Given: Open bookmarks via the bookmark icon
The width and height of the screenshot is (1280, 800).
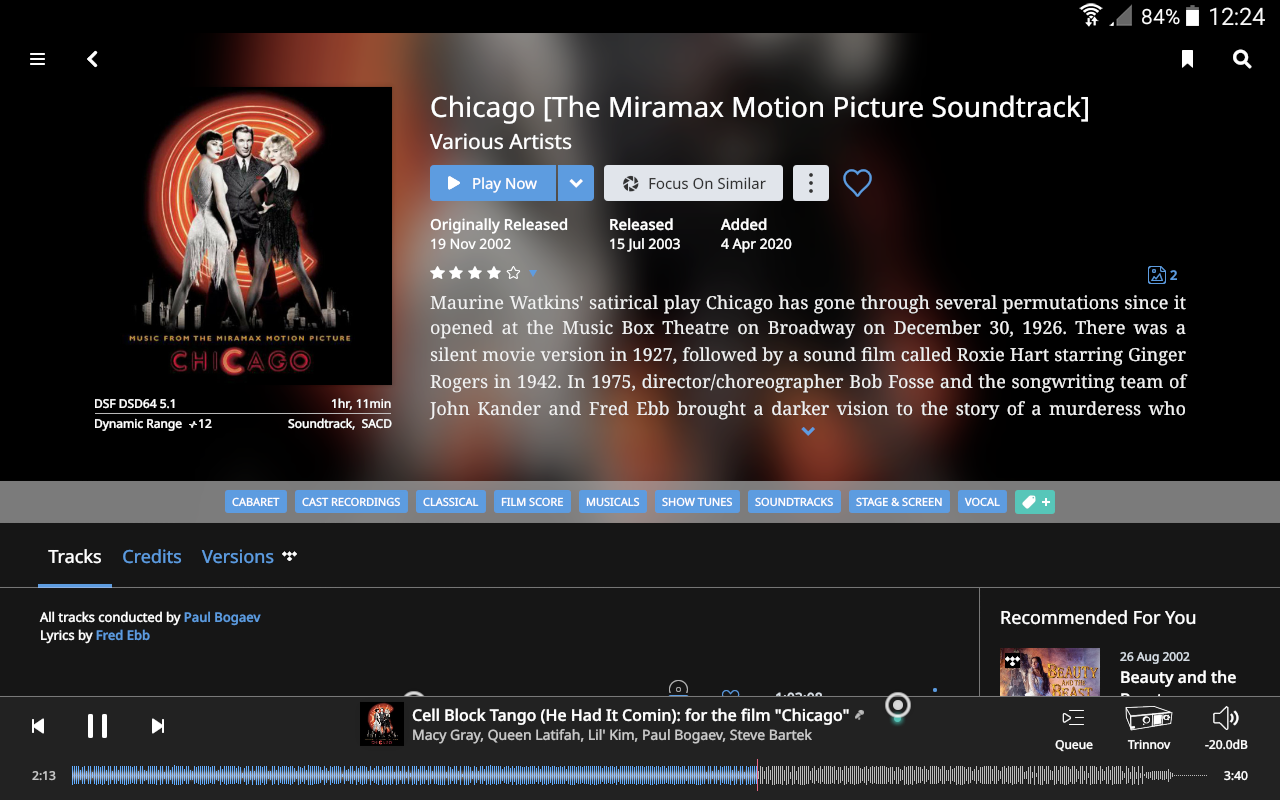Looking at the screenshot, I should [x=1187, y=59].
